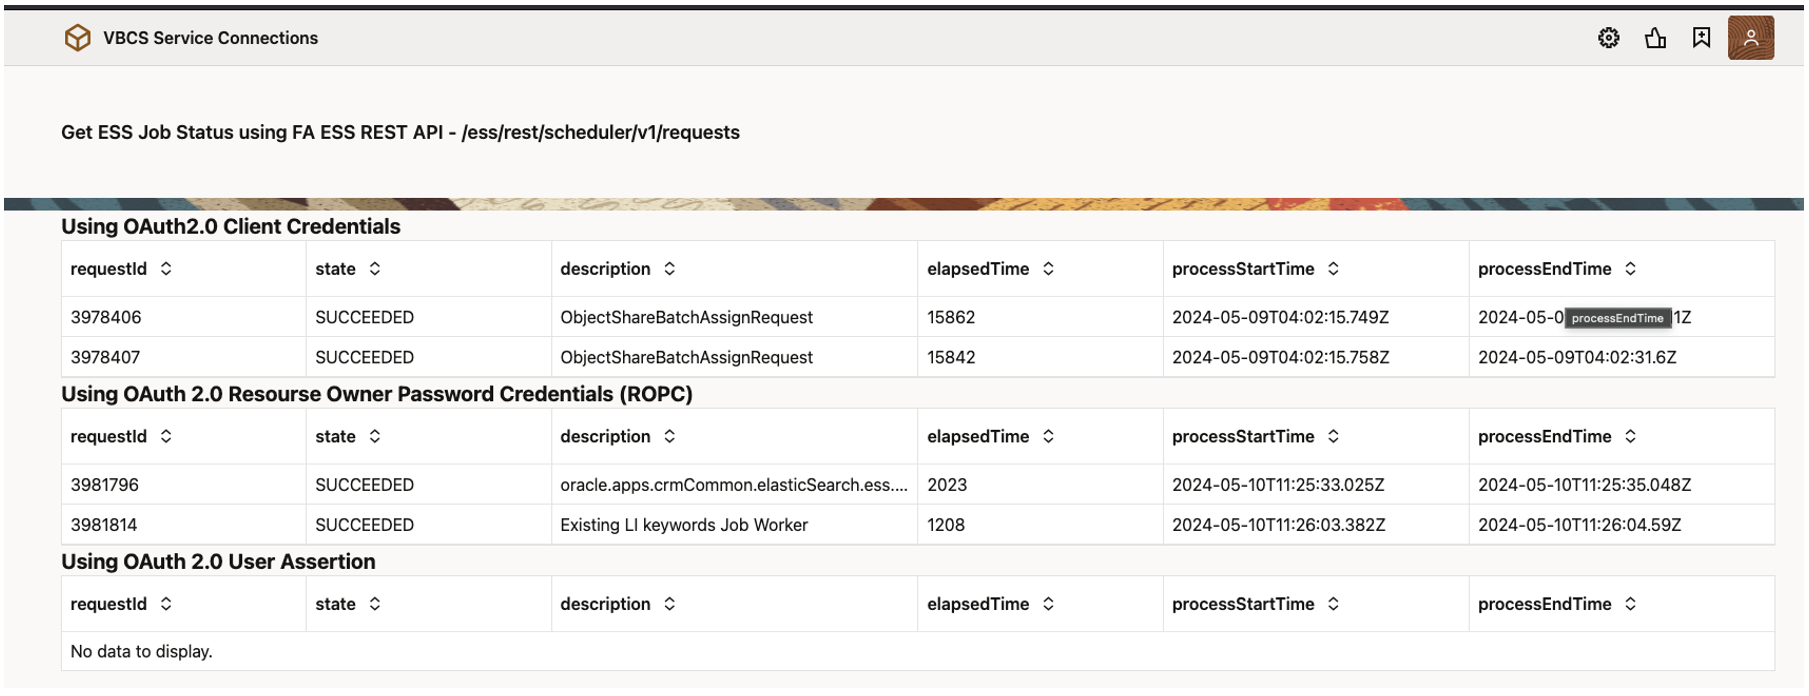
Task: Sort User Assertion table by description
Action: click(670, 604)
